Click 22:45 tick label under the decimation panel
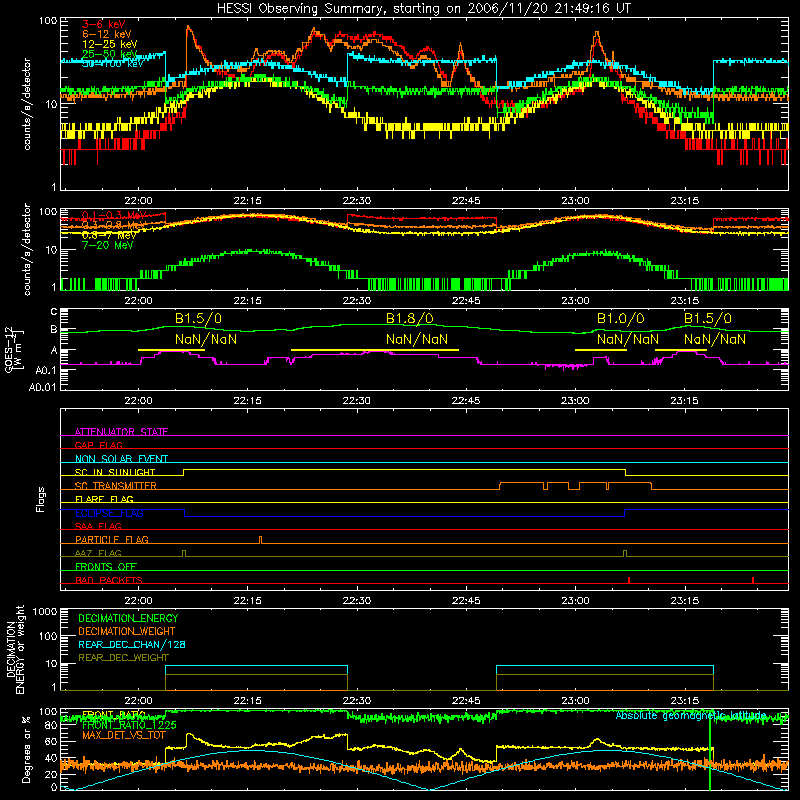The width and height of the screenshot is (800, 800). click(466, 701)
